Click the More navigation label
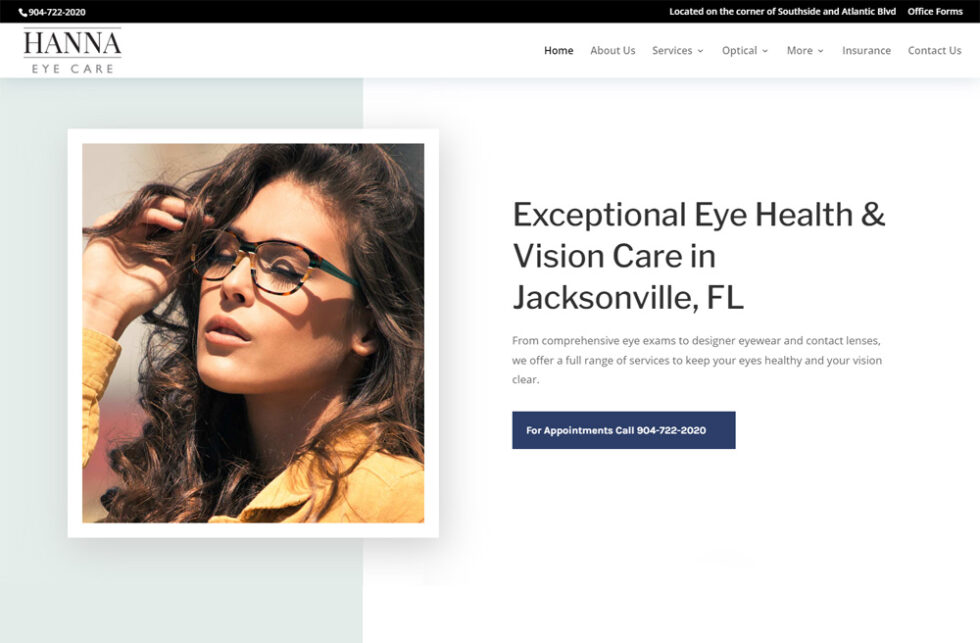This screenshot has height=643, width=980. point(801,50)
